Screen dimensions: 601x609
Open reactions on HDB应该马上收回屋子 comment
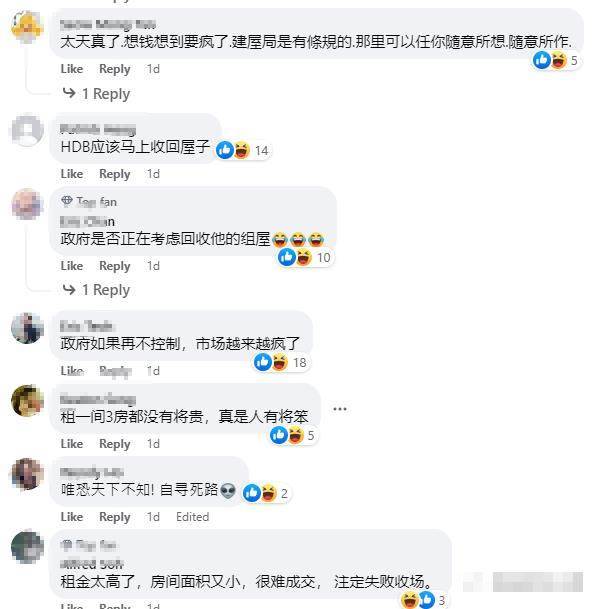pos(243,150)
